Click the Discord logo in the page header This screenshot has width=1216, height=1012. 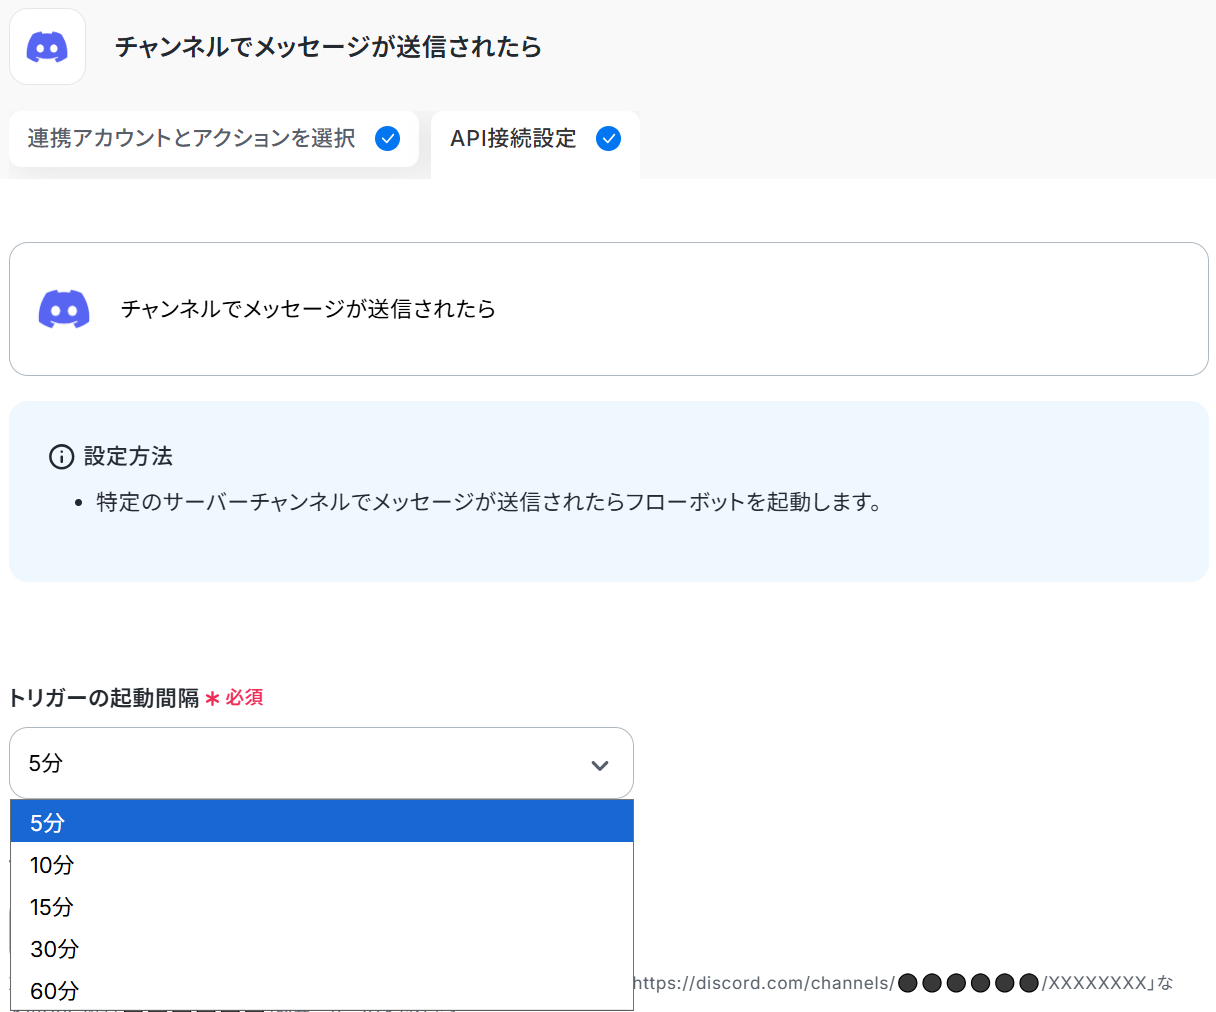[x=47, y=47]
